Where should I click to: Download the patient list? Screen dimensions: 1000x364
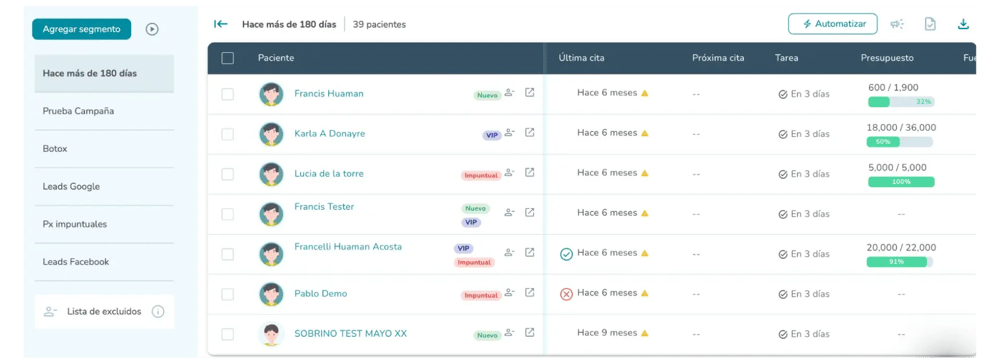tap(963, 24)
